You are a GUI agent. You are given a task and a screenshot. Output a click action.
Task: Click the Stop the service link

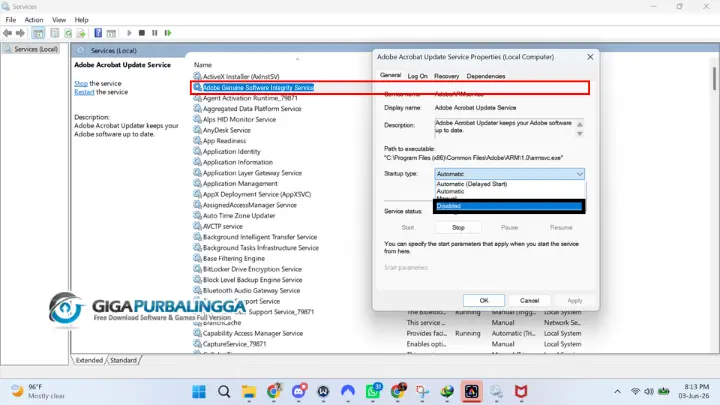[81, 84]
